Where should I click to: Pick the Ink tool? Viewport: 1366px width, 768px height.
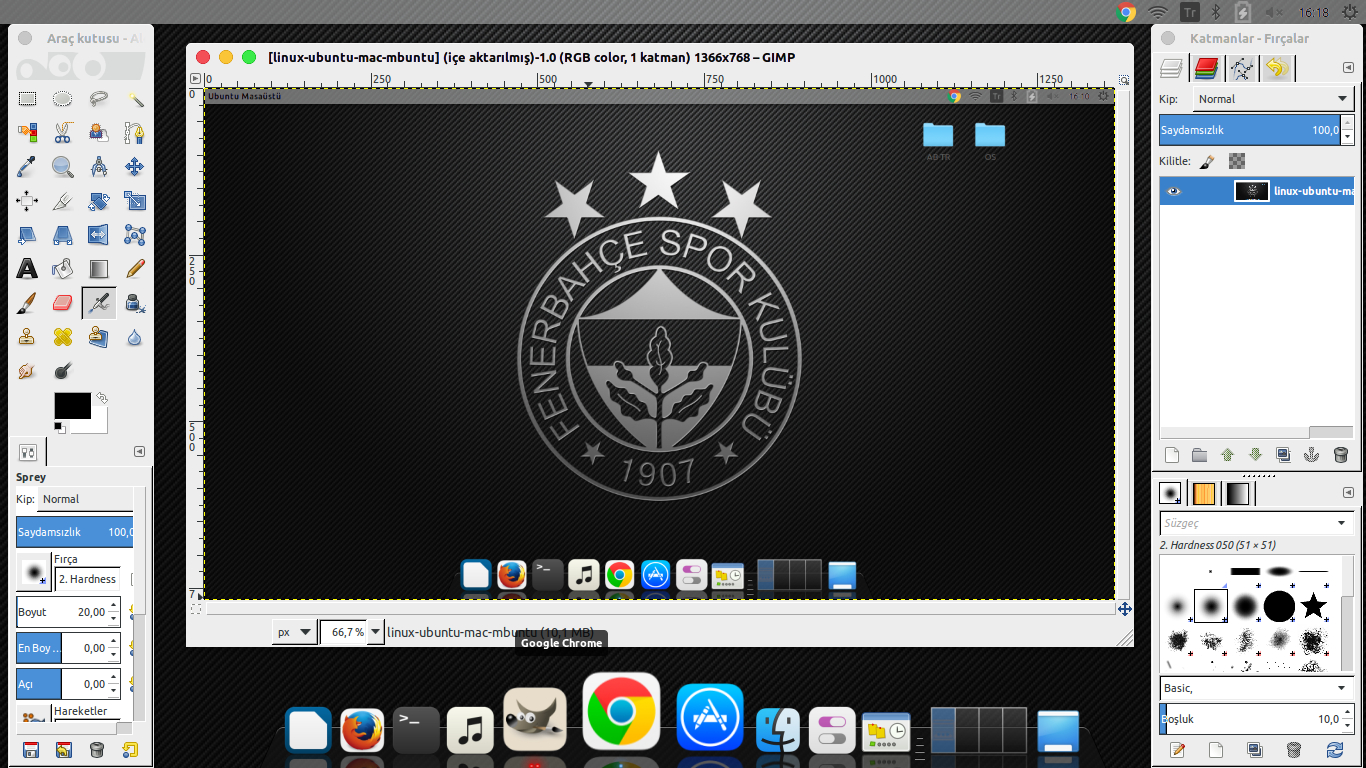[135, 302]
